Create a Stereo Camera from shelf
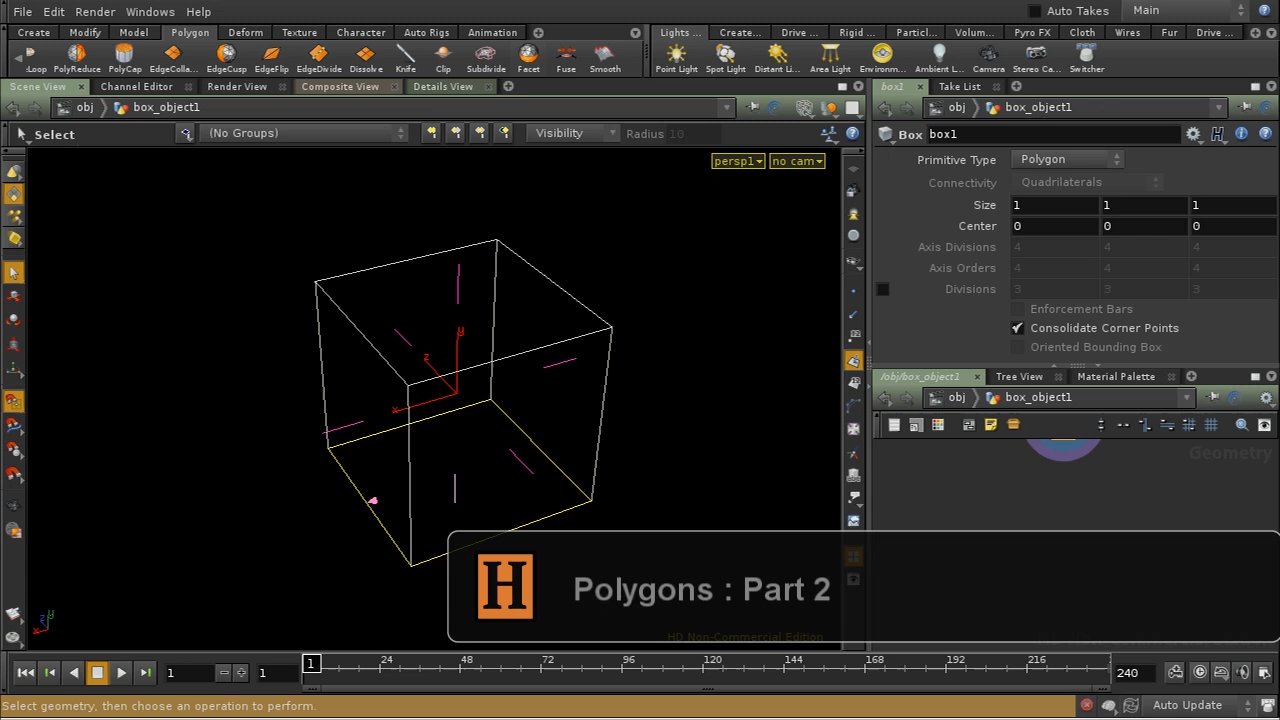1280x720 pixels. tap(1036, 59)
